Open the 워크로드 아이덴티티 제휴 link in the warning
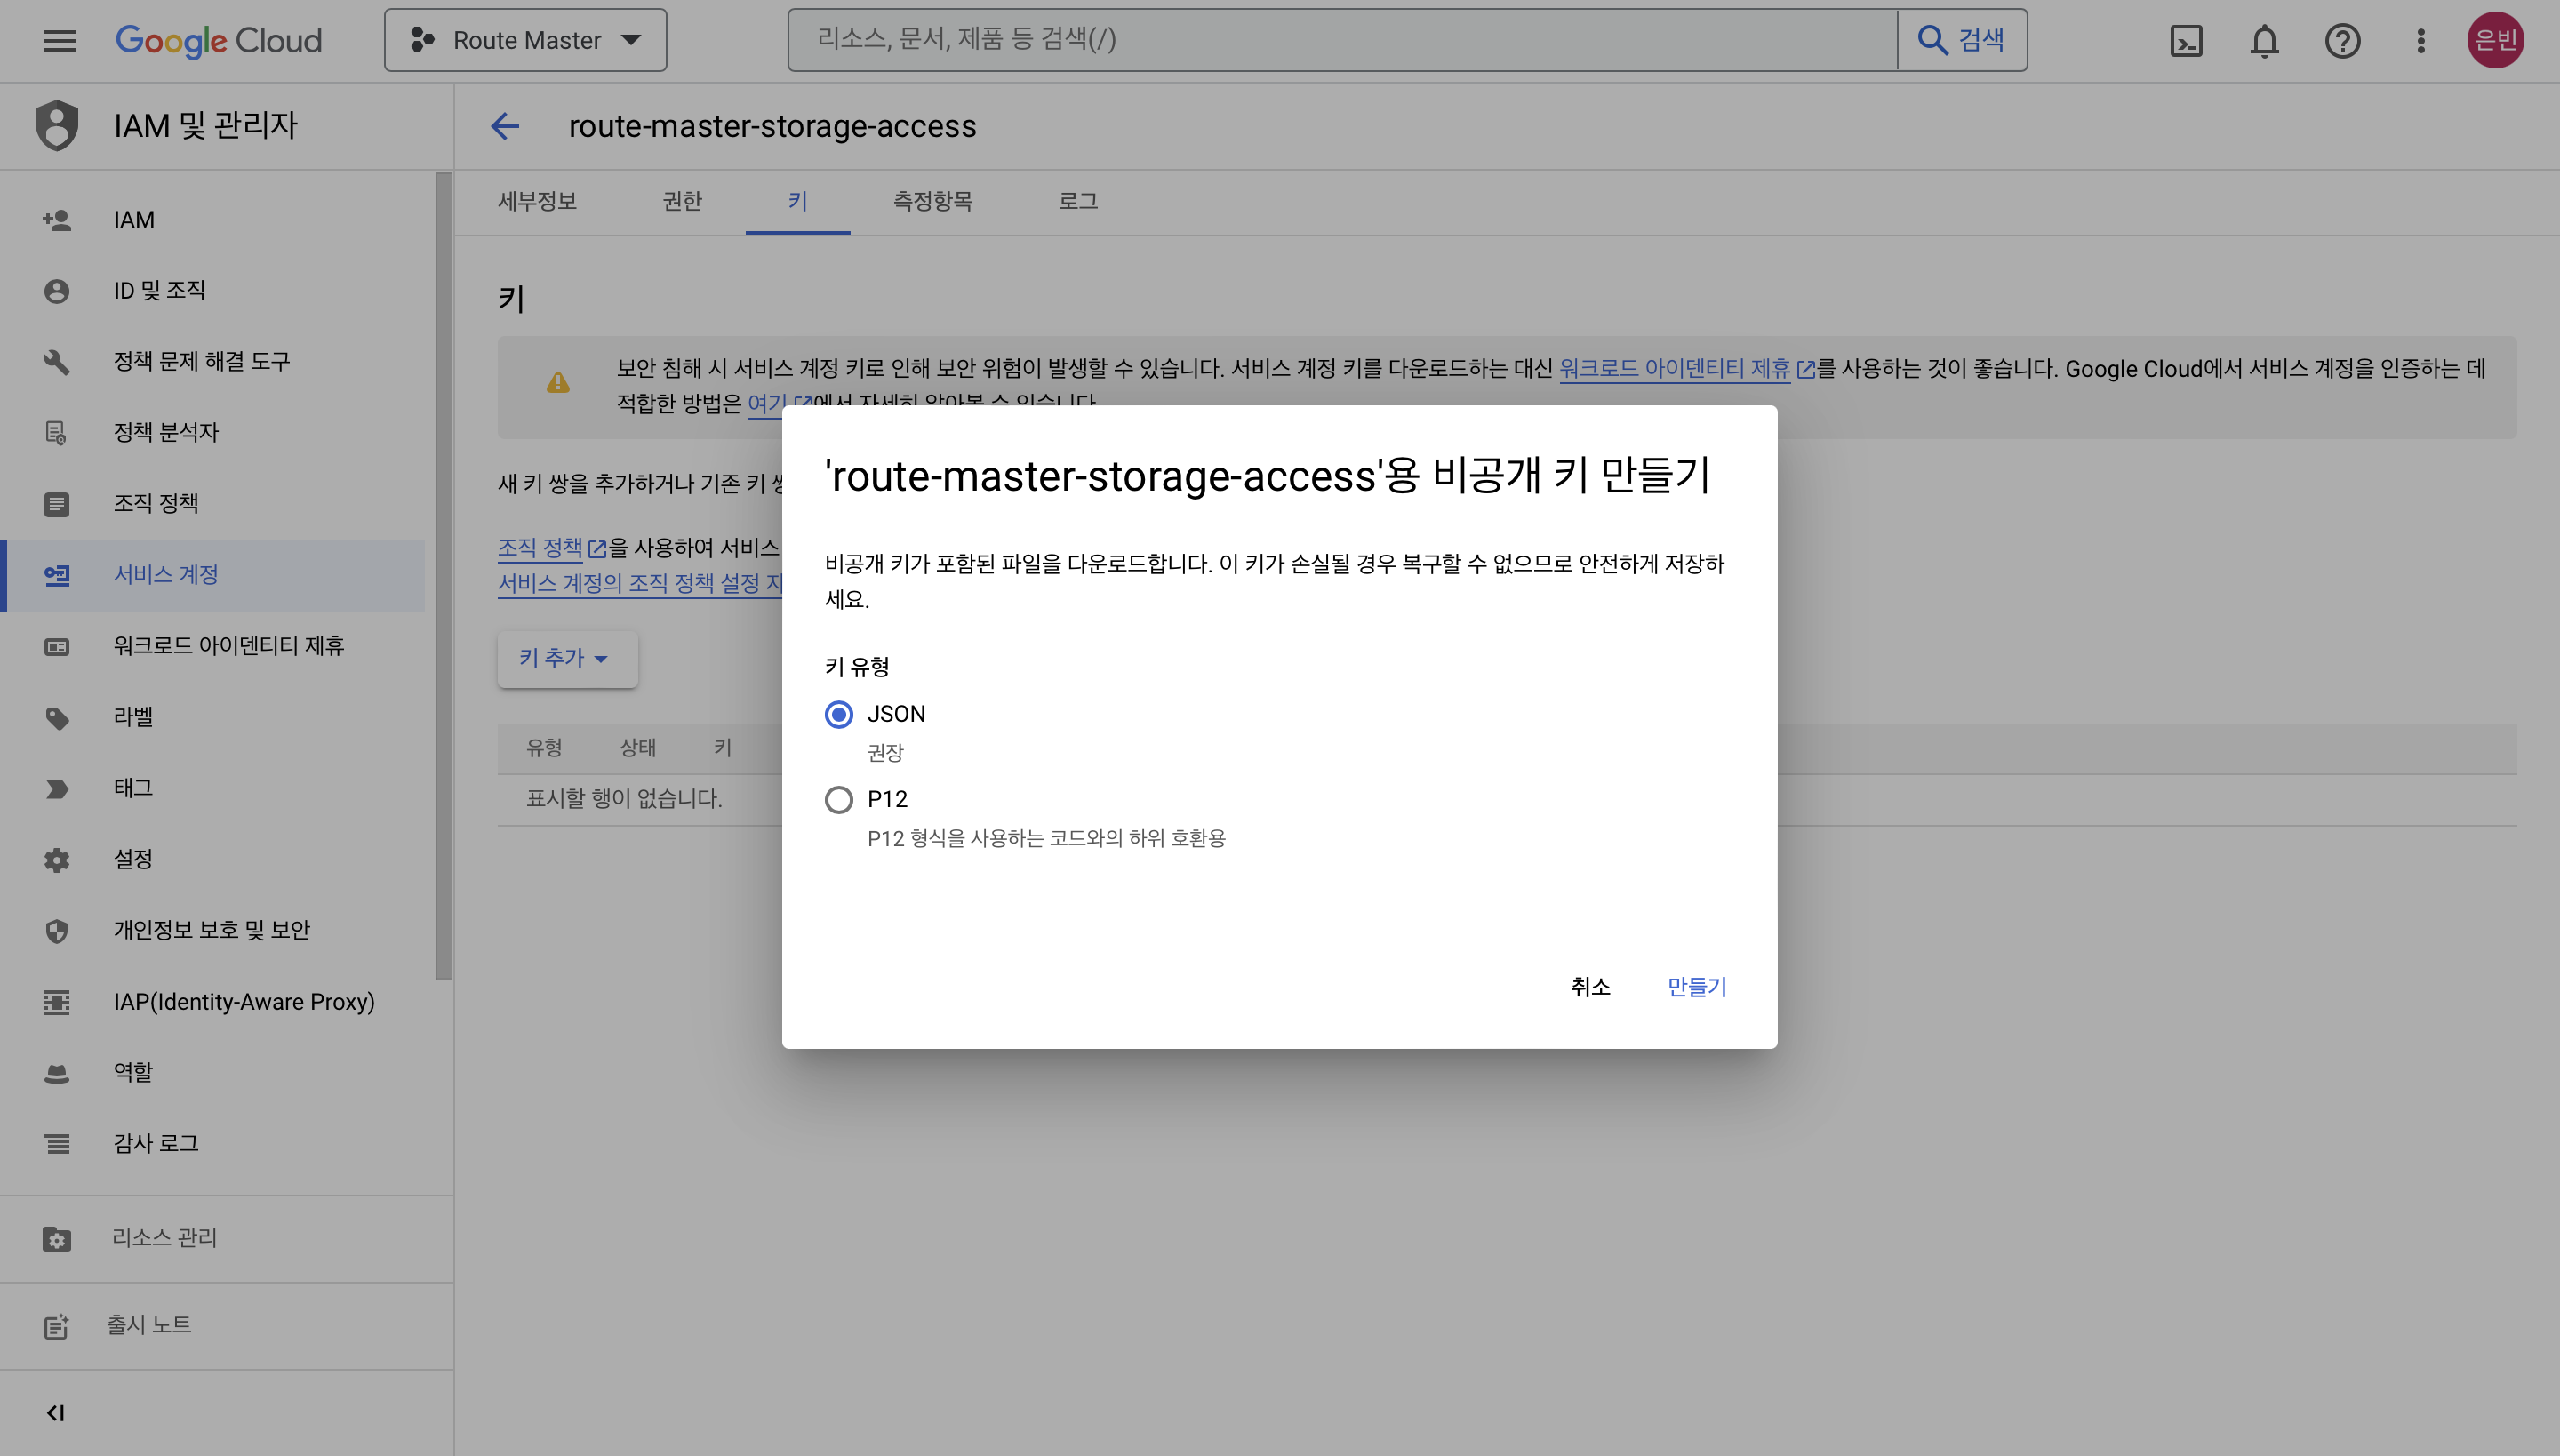 pyautogui.click(x=1675, y=369)
